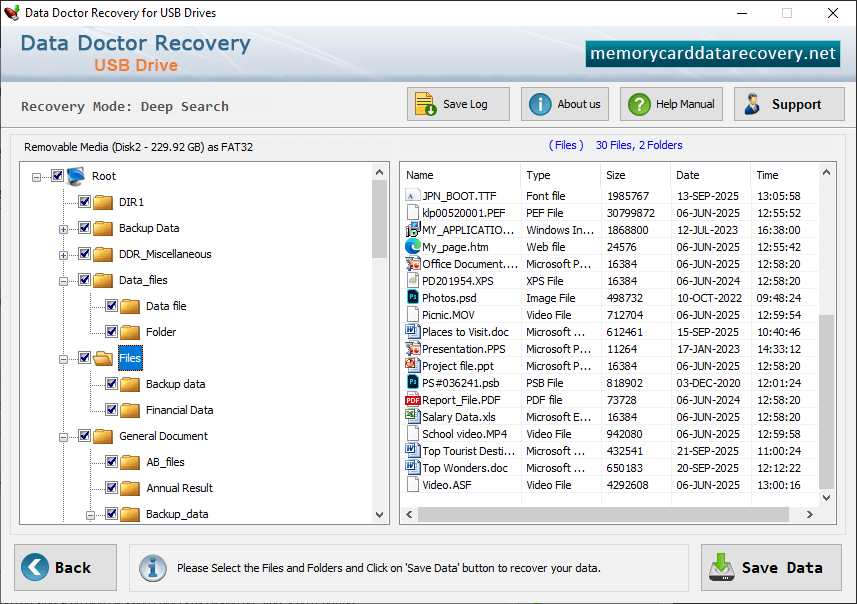Sort file list by Time column
This screenshot has width=857, height=604.
coord(784,175)
